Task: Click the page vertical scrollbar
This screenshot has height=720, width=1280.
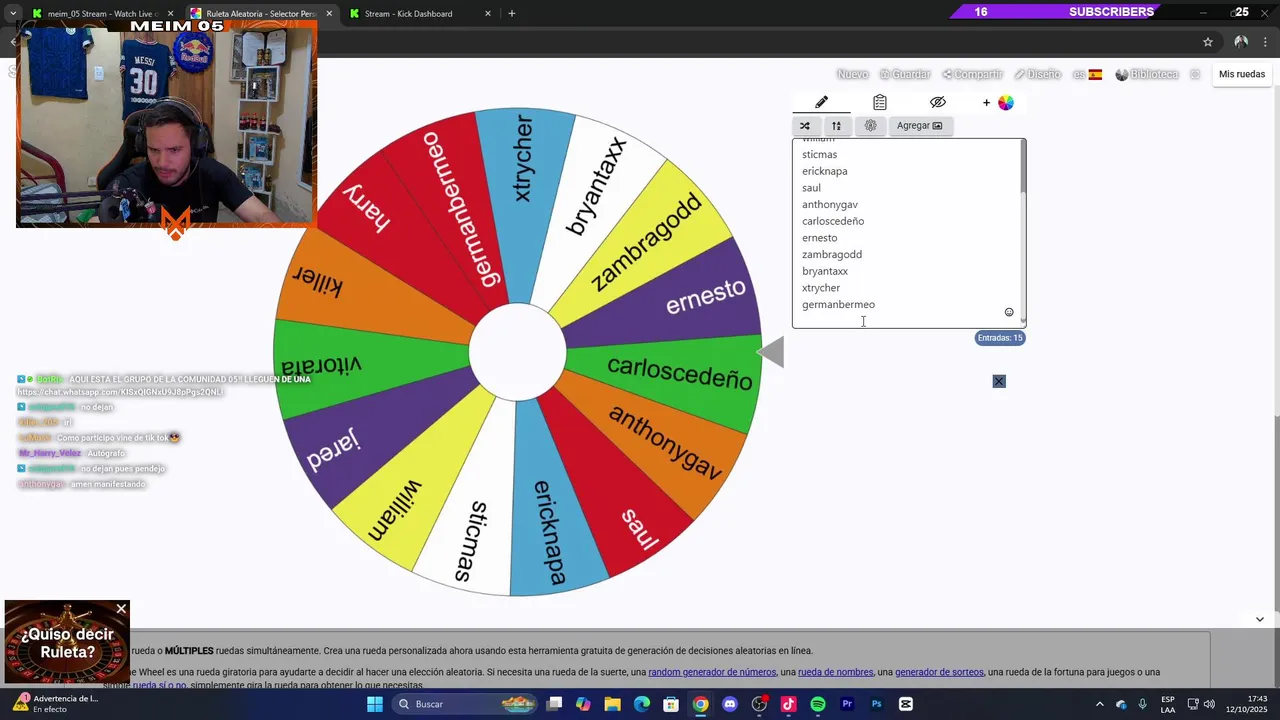Action: coord(1275,350)
